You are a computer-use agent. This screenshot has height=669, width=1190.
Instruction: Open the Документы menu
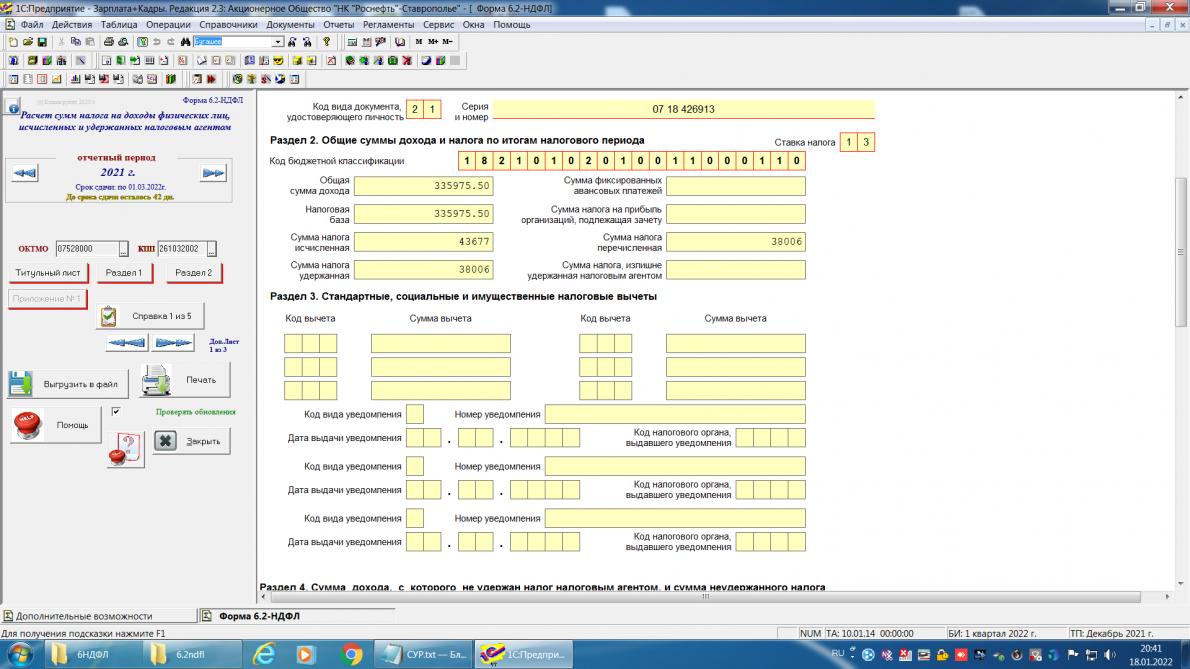290,24
